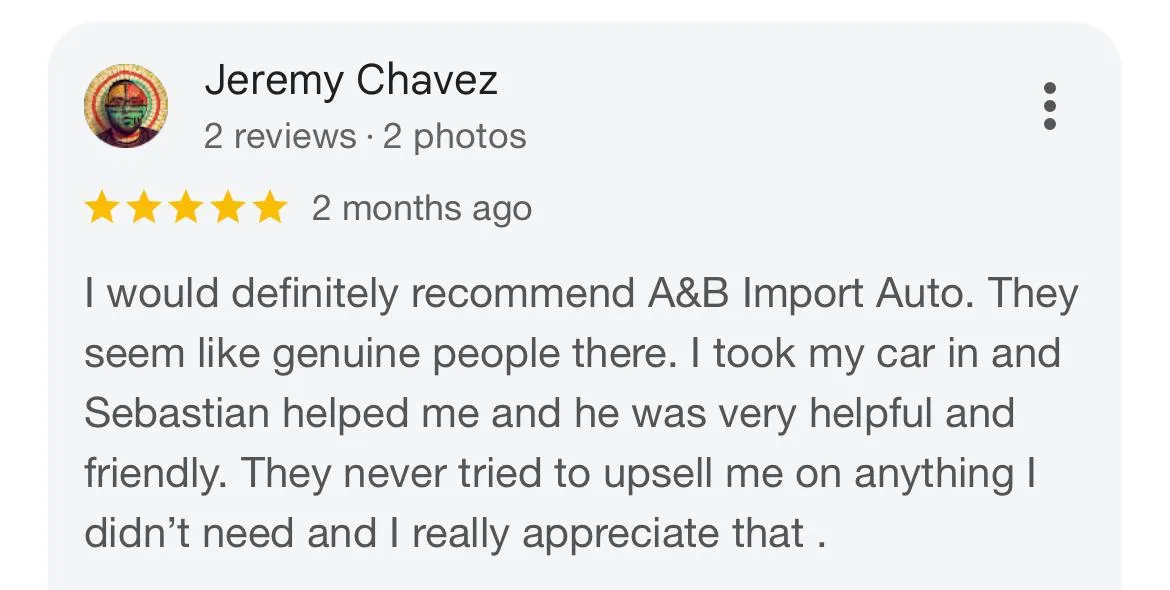Screen dimensions: 1170x590
Task: Click the word "genuine" in the review
Action: pos(345,355)
